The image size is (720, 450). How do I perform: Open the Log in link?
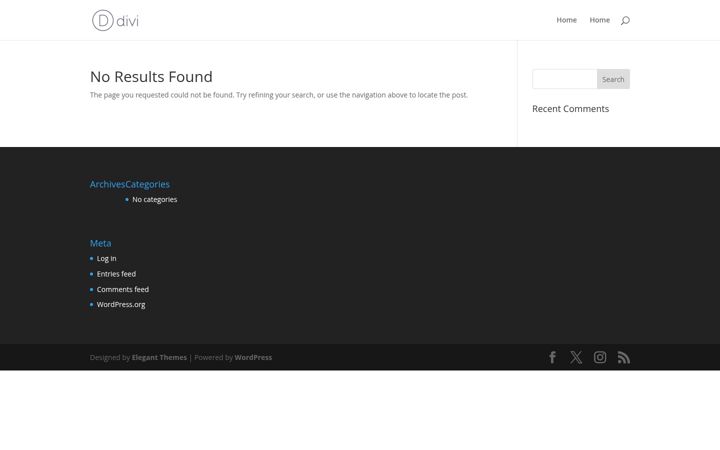(x=107, y=259)
